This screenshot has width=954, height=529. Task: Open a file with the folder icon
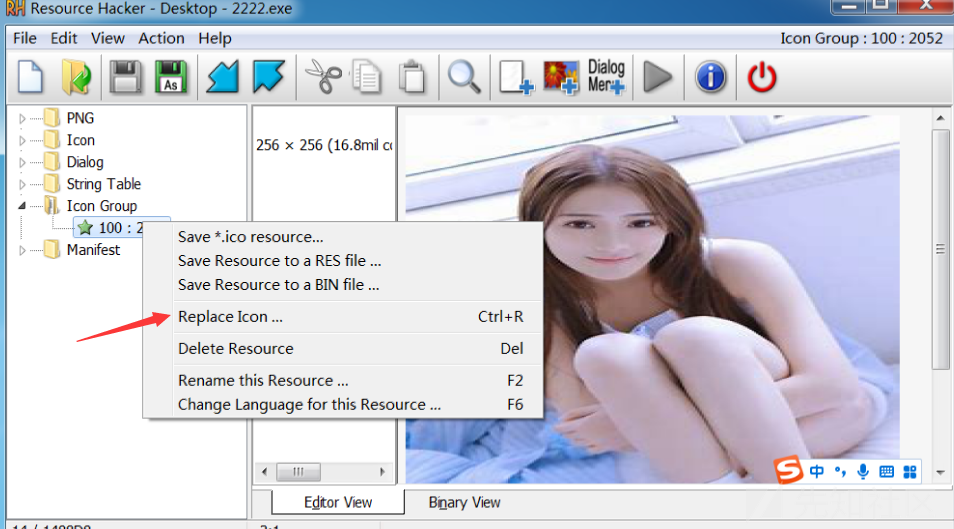pos(75,77)
